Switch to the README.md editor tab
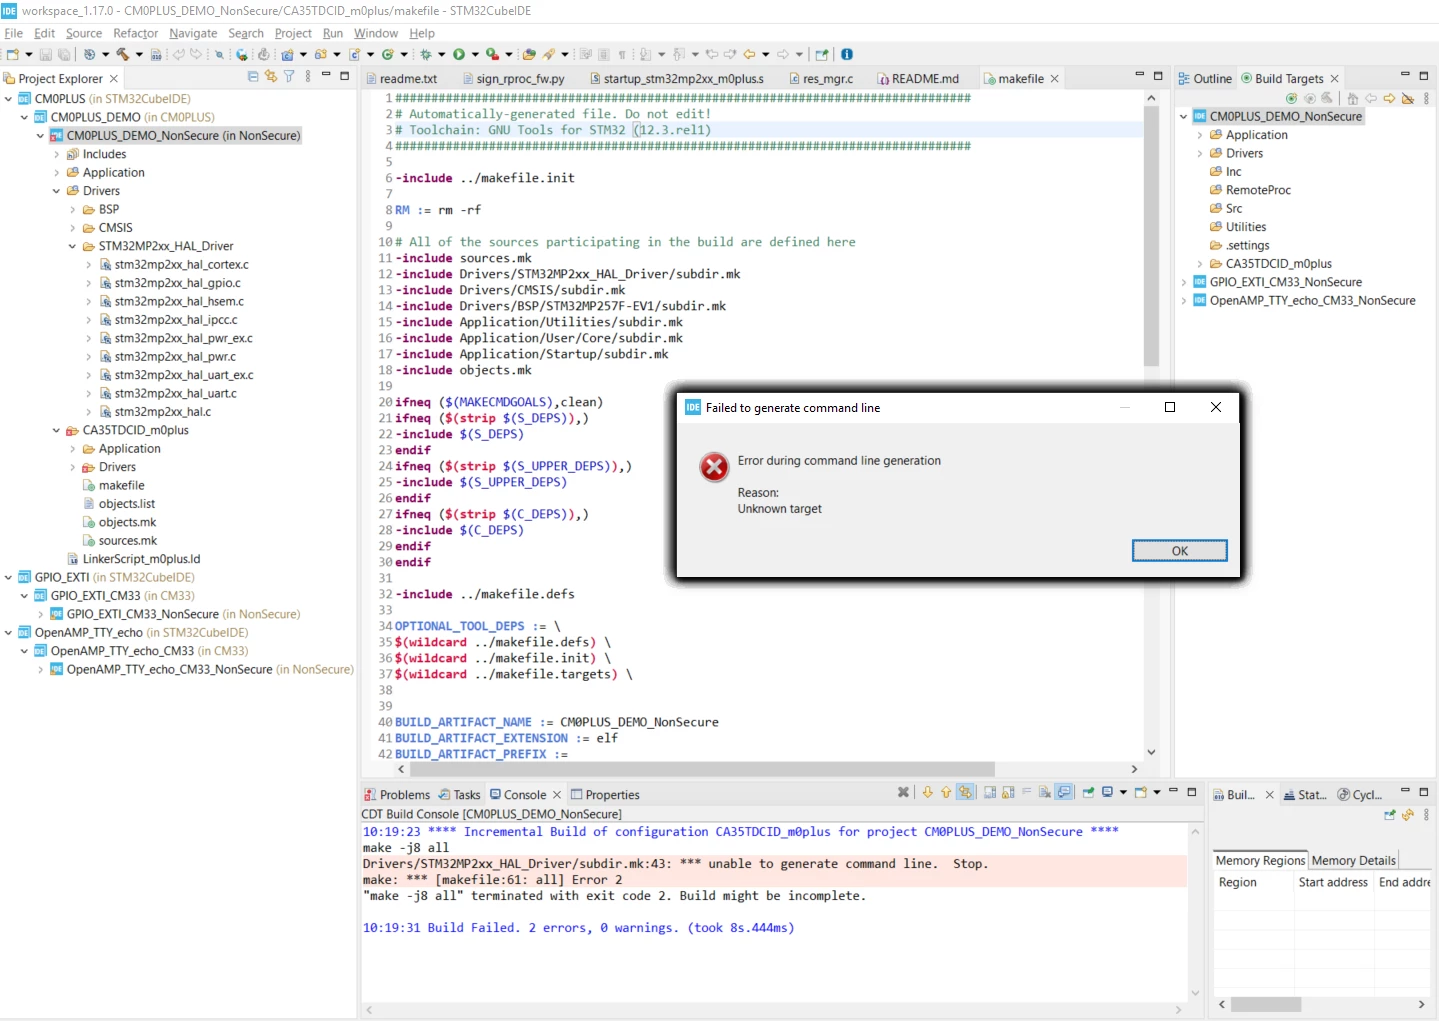 (x=917, y=79)
